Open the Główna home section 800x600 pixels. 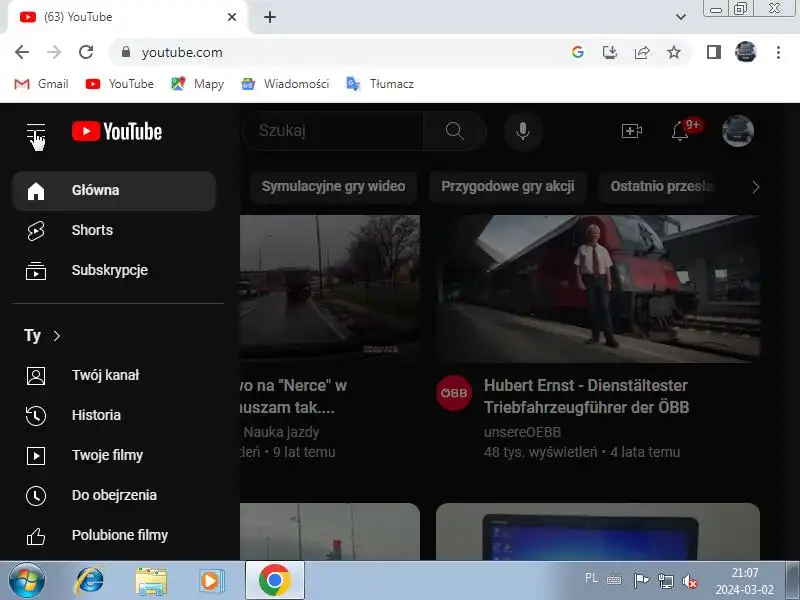coord(114,191)
